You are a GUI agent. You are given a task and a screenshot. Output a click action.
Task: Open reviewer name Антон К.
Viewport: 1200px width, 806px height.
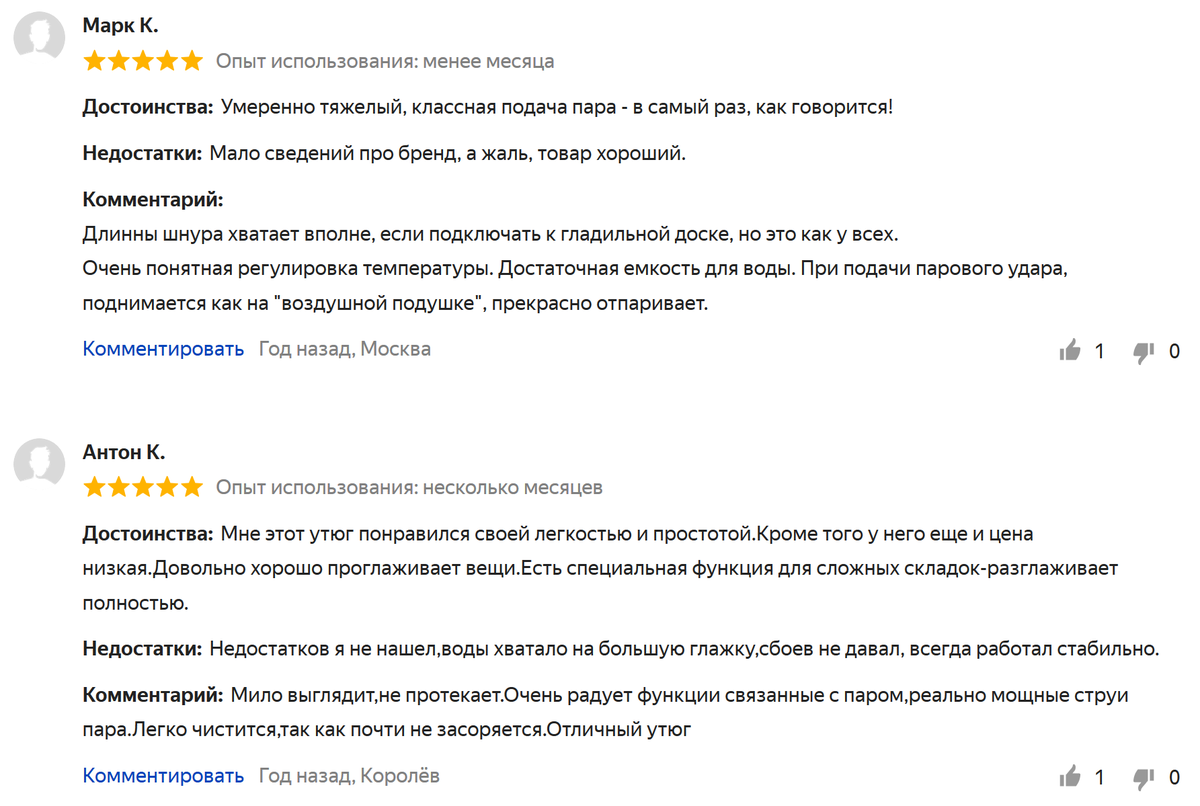point(124,452)
